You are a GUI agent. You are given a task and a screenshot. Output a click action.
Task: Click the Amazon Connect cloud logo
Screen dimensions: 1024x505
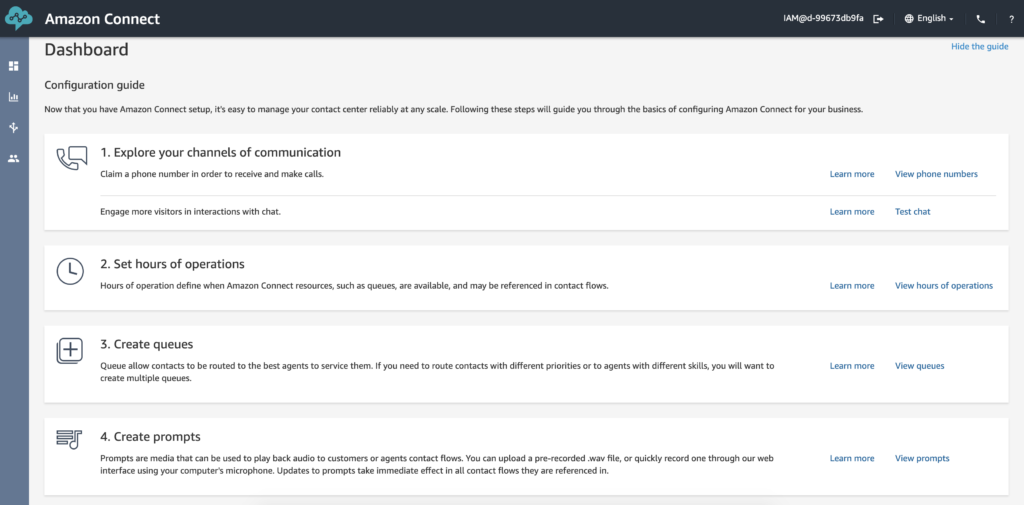pyautogui.click(x=18, y=18)
